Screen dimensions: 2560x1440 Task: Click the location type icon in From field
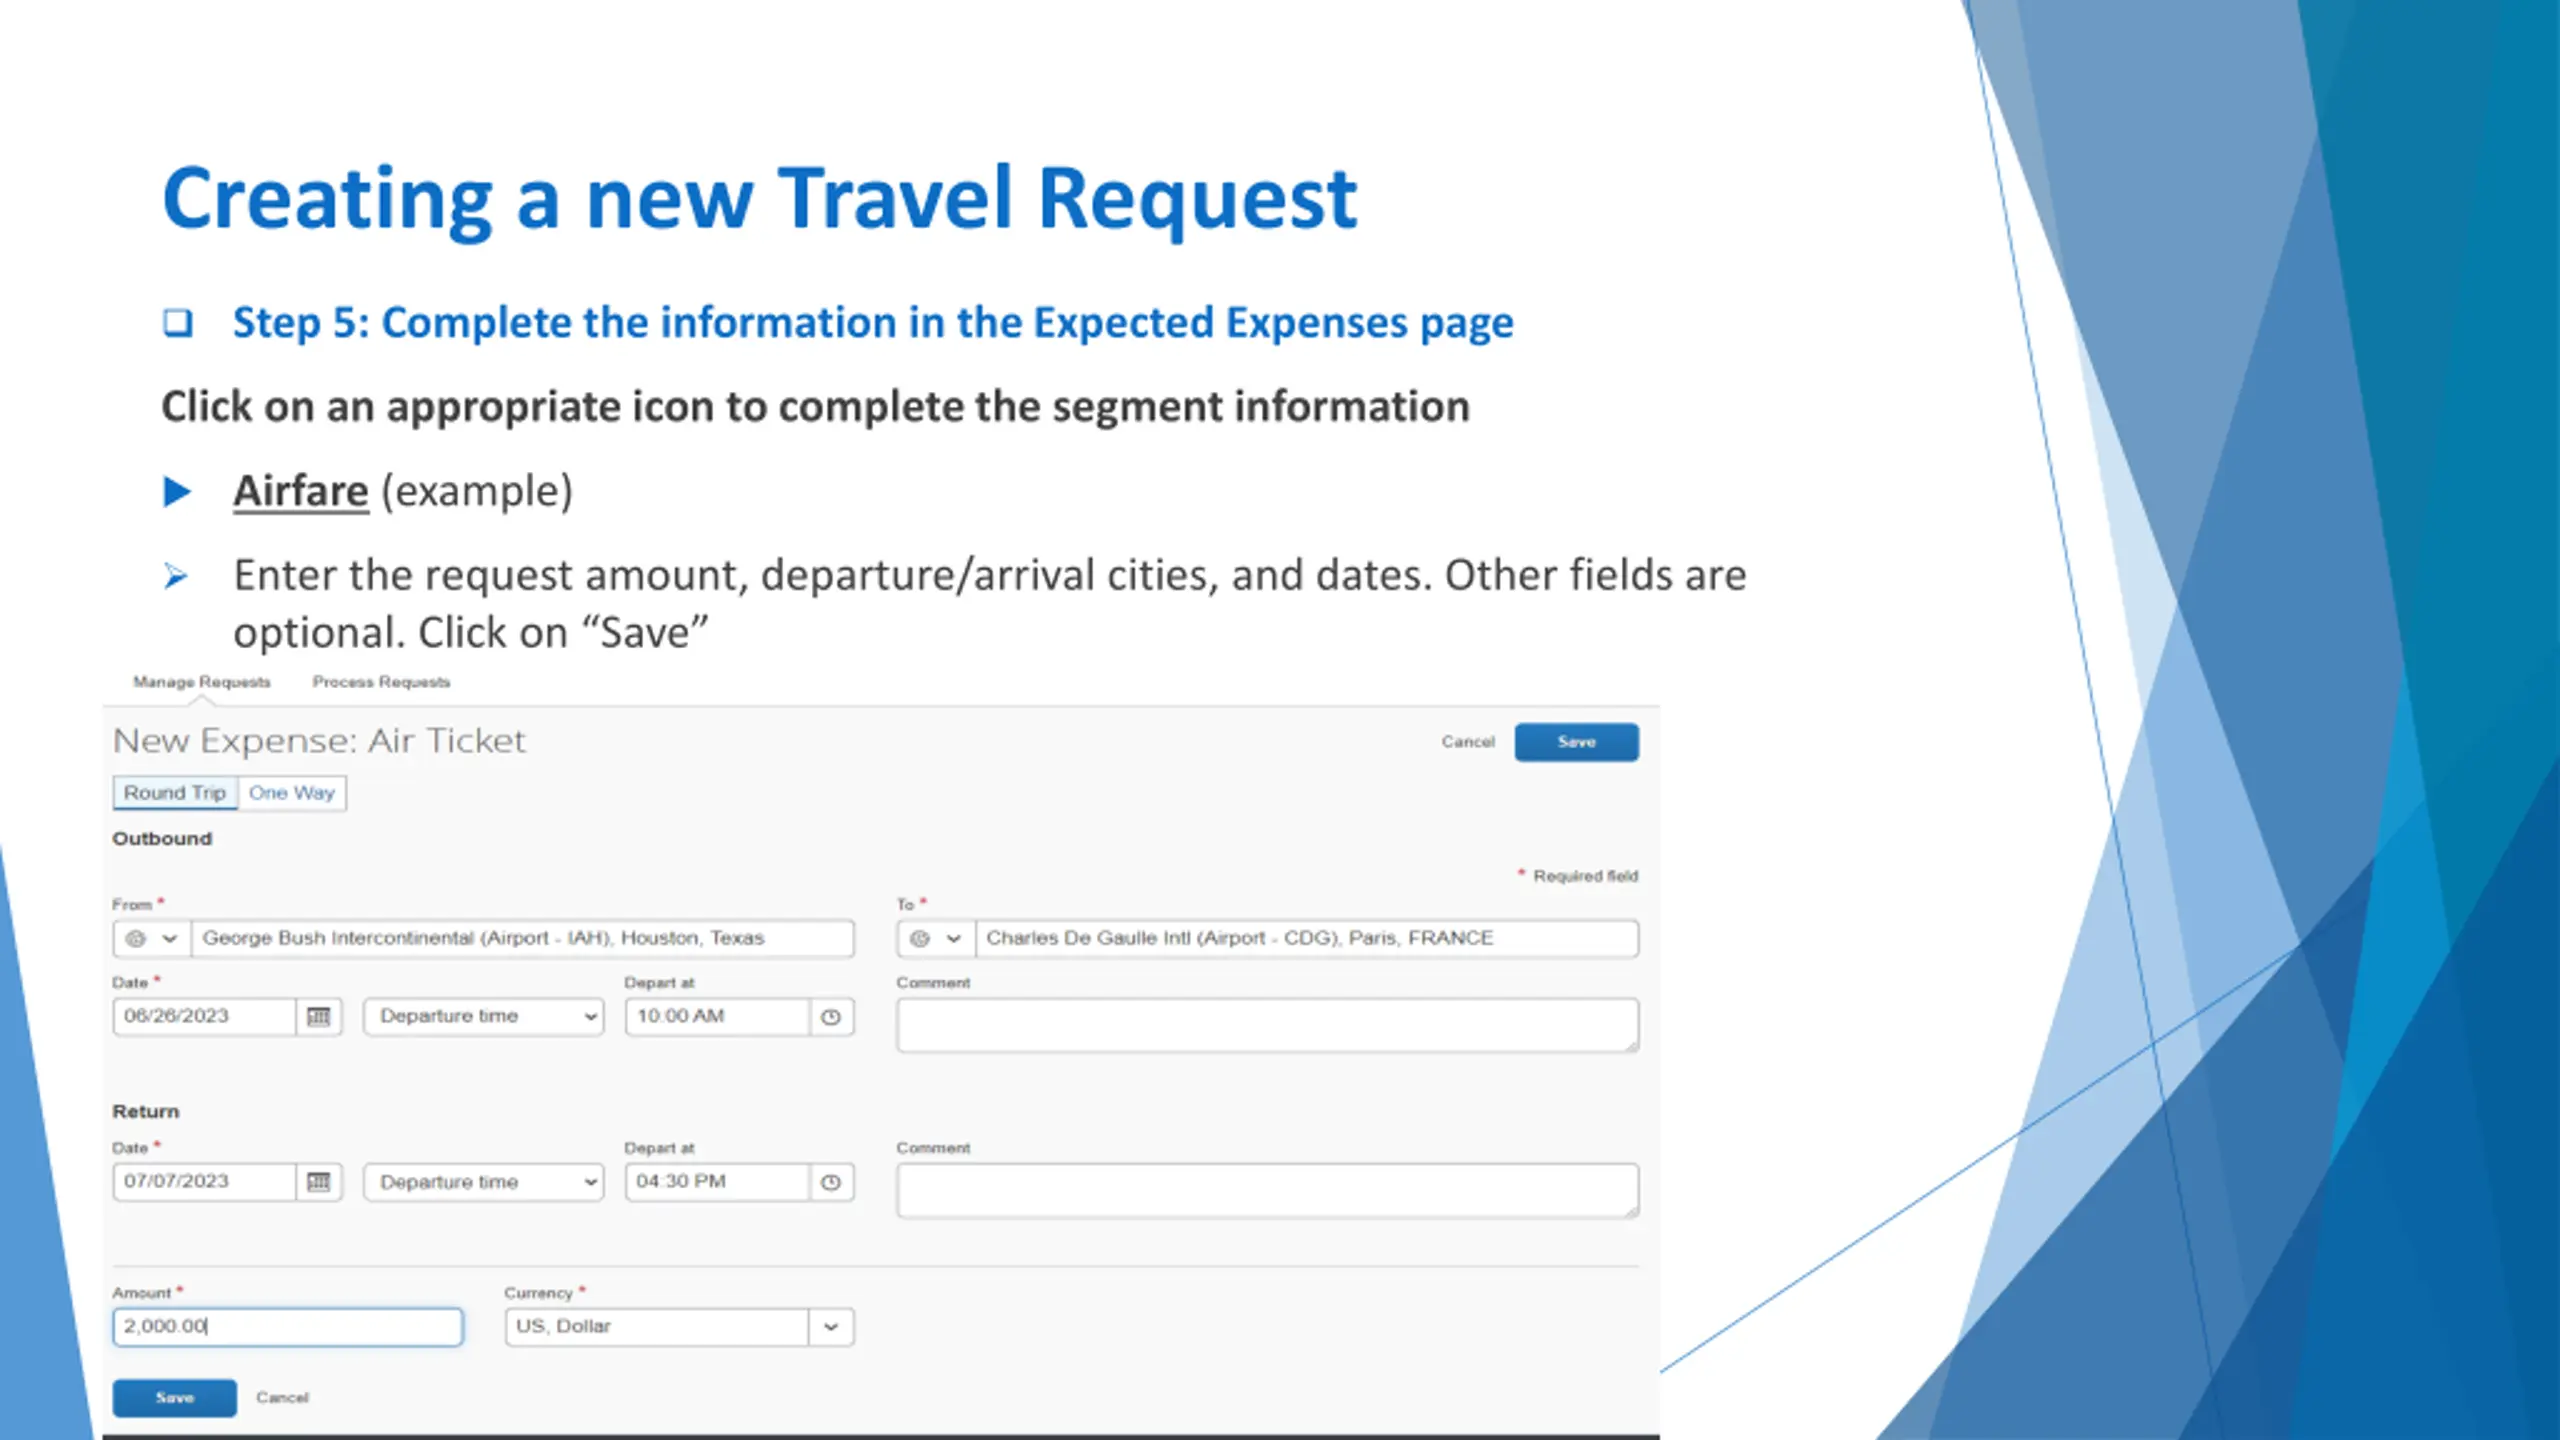pyautogui.click(x=136, y=939)
